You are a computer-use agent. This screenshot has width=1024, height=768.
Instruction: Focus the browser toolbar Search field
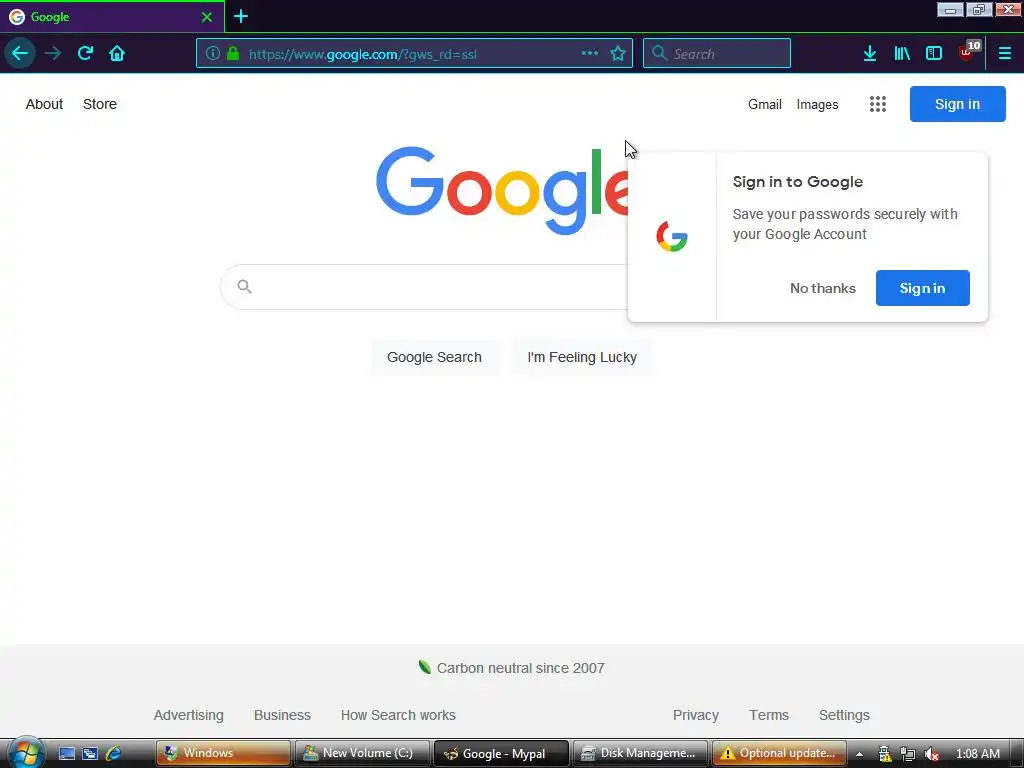717,54
